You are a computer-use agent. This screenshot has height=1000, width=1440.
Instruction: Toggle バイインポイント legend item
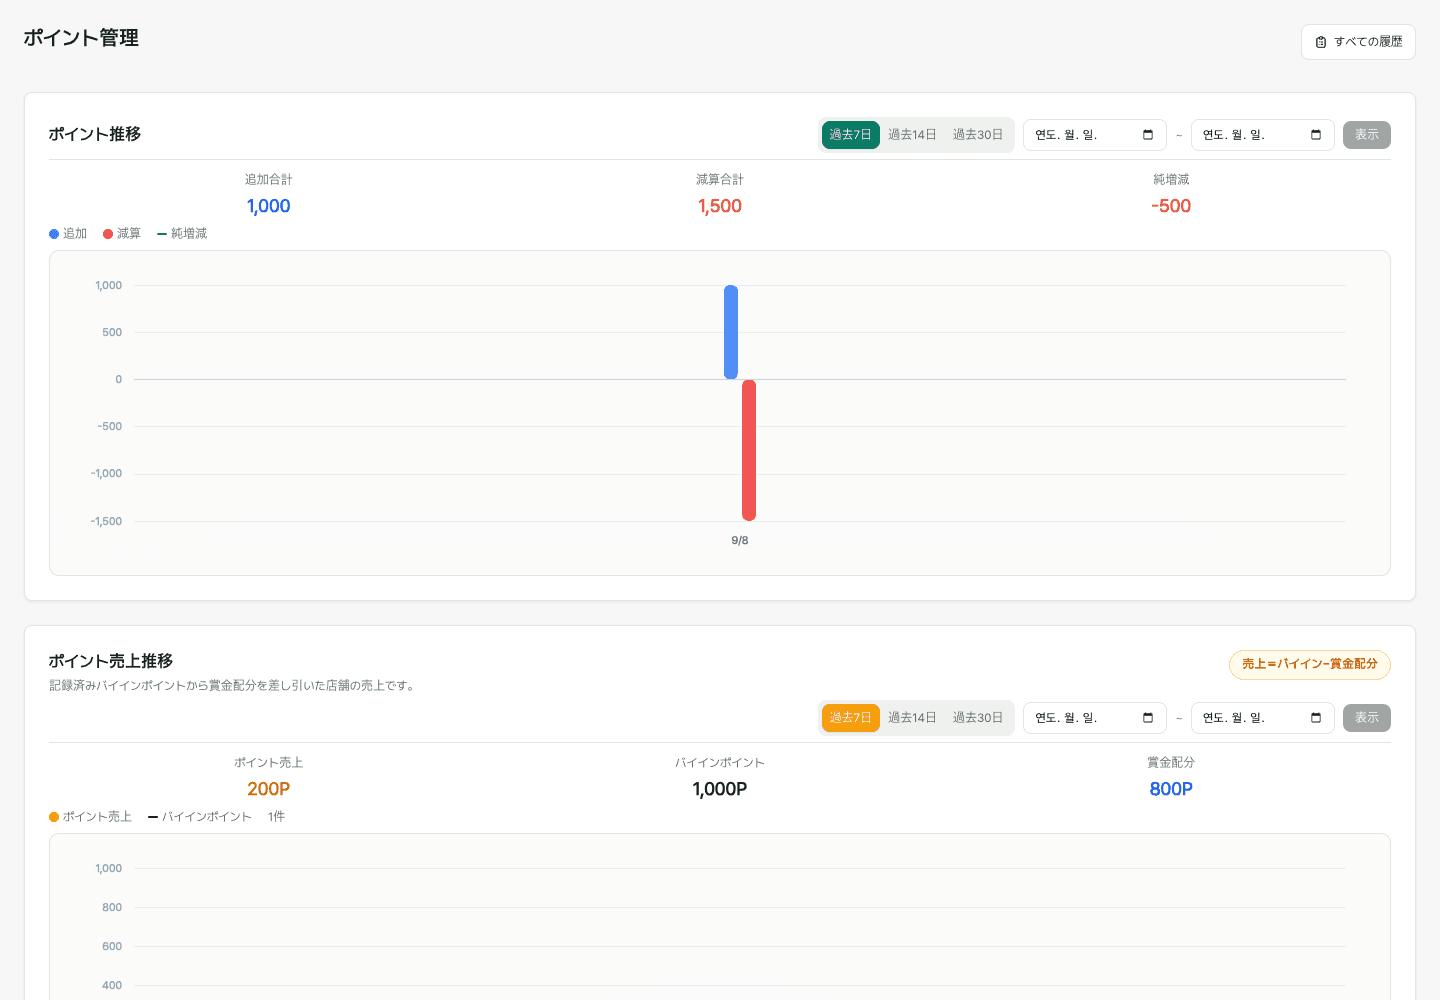[x=200, y=817]
